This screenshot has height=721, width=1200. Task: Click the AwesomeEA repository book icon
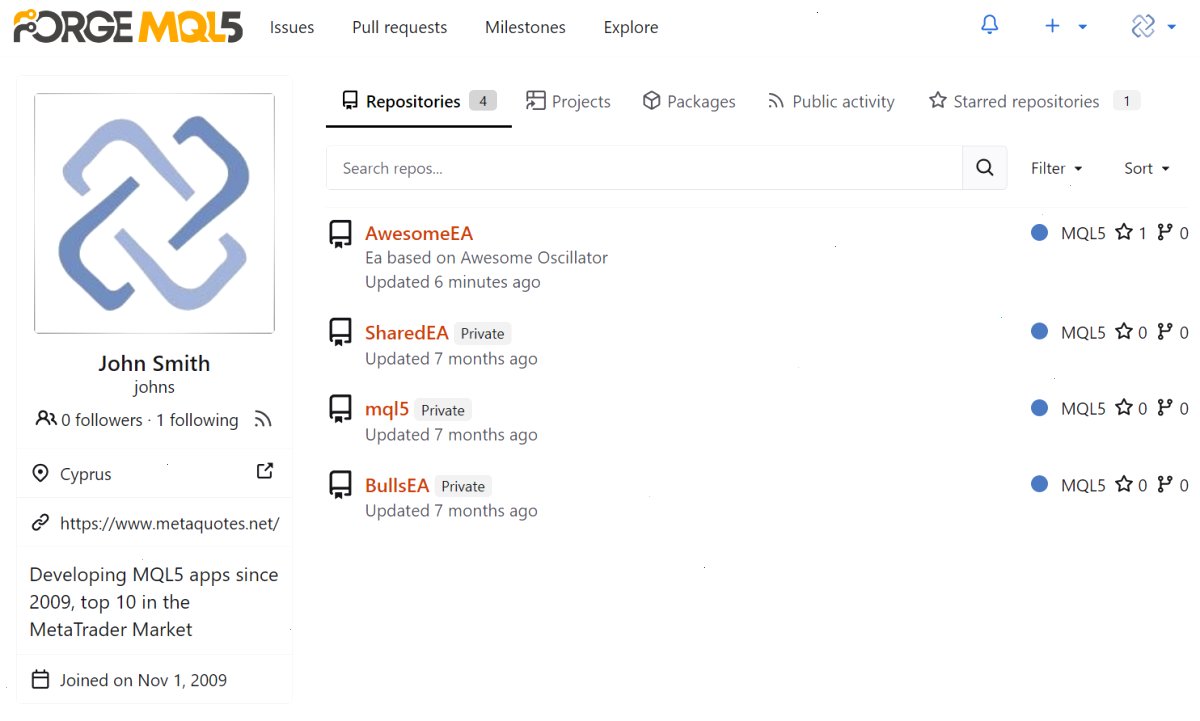pyautogui.click(x=341, y=234)
